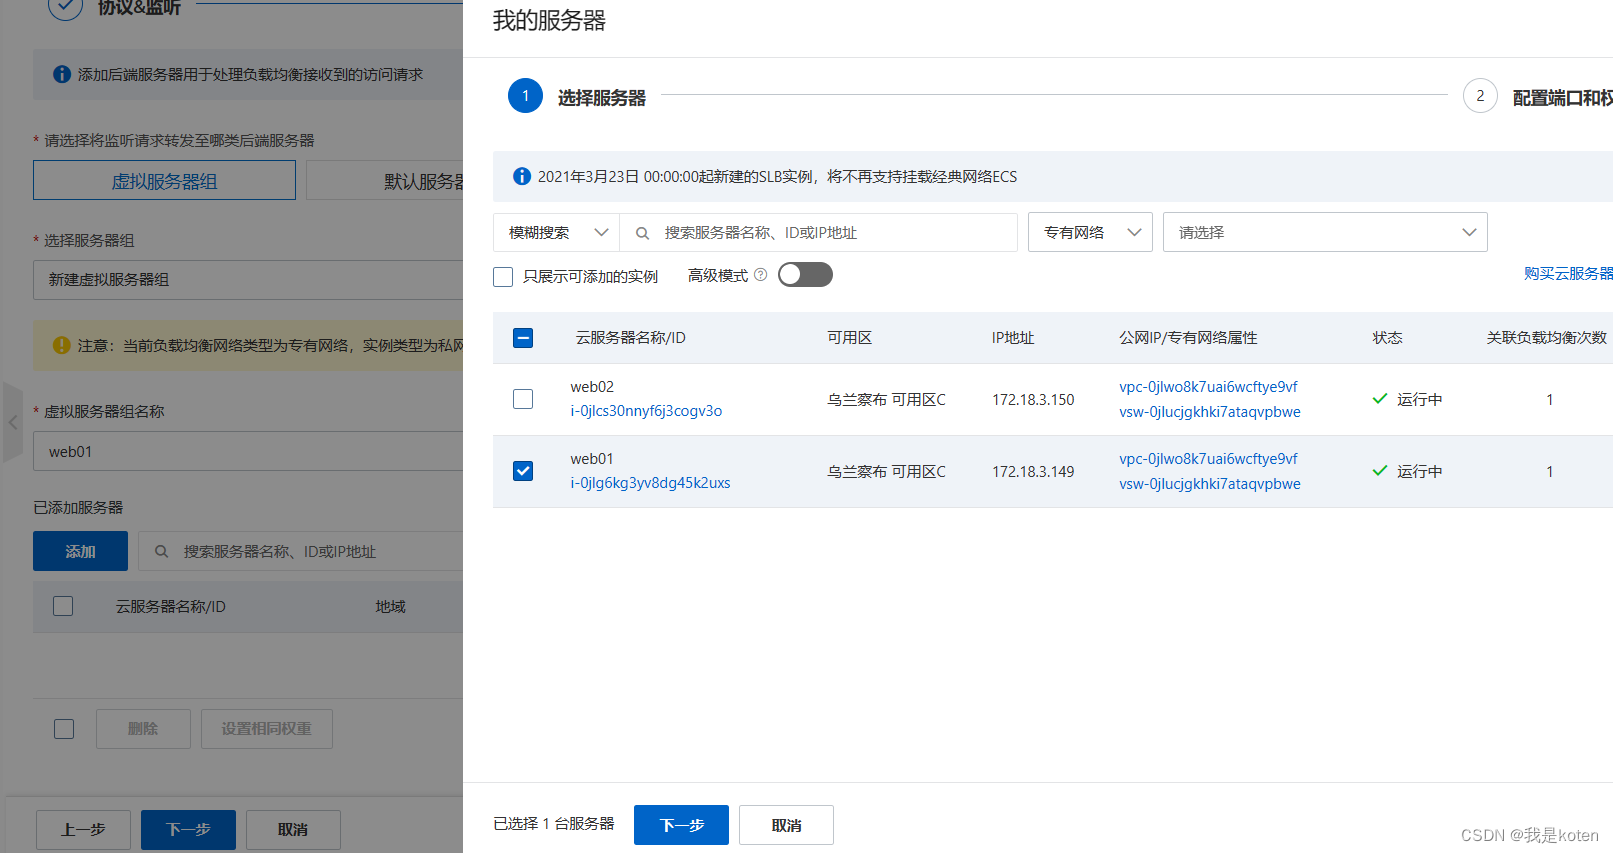This screenshot has height=853, width=1613.
Task: Click the search magnifier in the server search box
Action: [643, 233]
